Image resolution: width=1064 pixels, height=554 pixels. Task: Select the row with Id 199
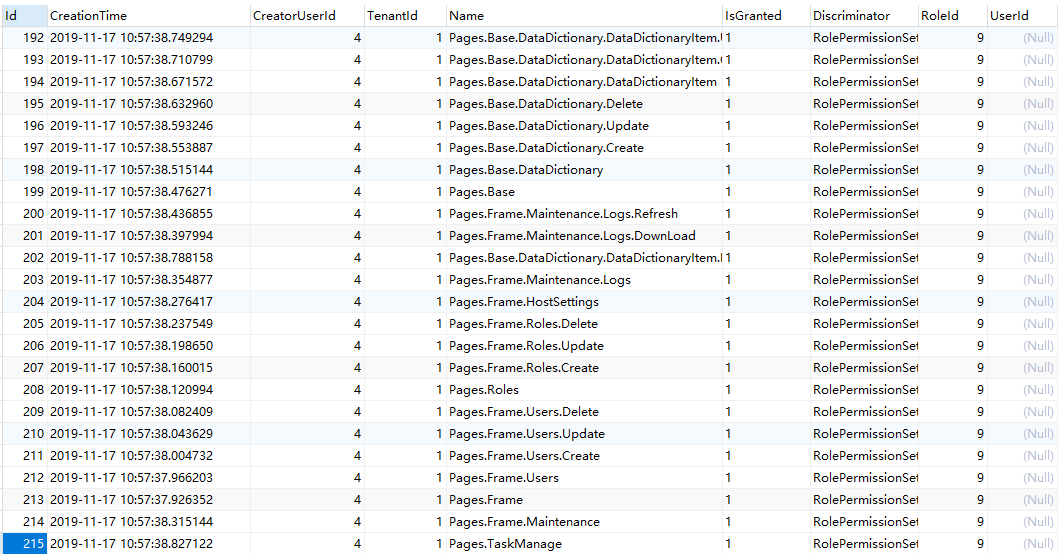531,191
